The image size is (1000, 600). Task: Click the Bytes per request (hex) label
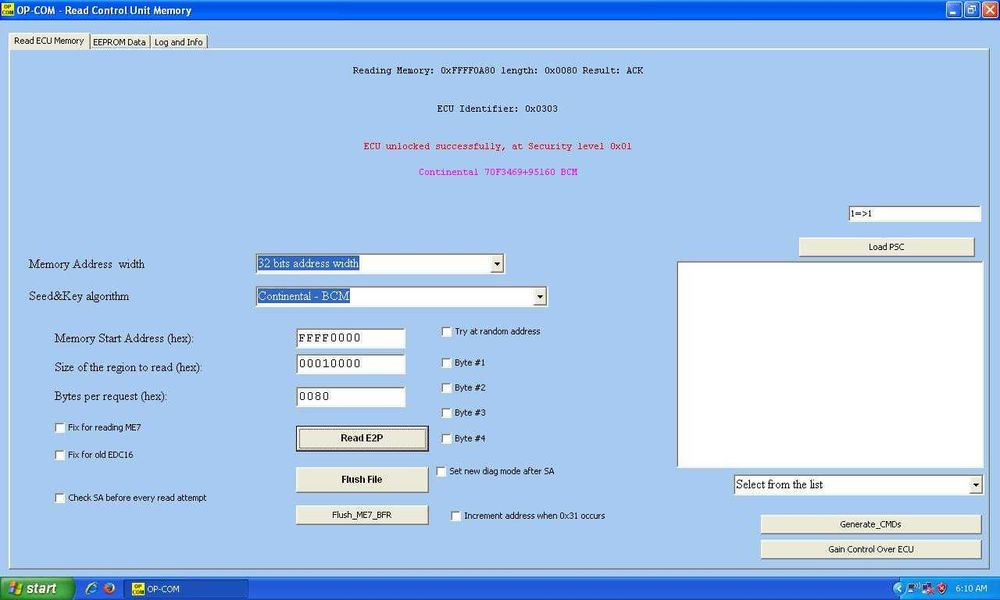(111, 397)
